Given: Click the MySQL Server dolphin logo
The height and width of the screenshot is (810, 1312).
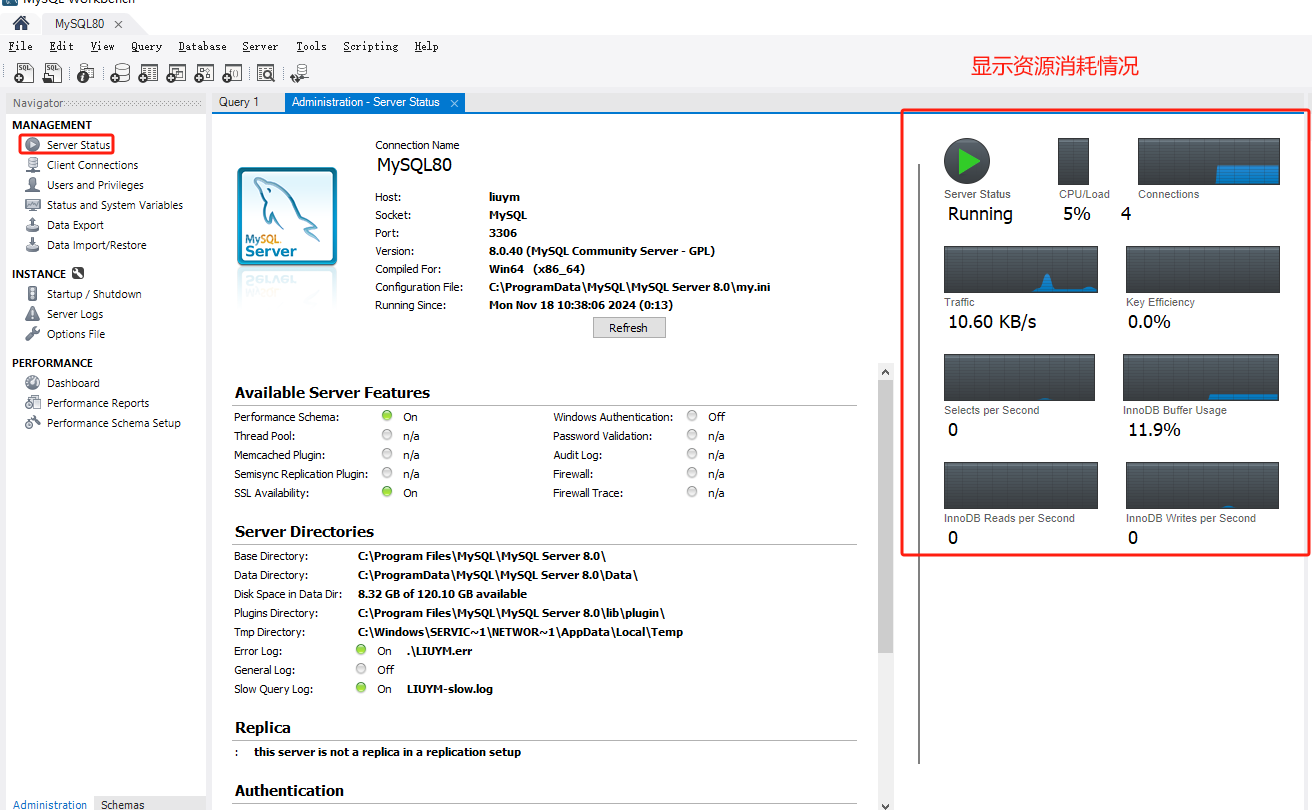Looking at the screenshot, I should point(286,217).
